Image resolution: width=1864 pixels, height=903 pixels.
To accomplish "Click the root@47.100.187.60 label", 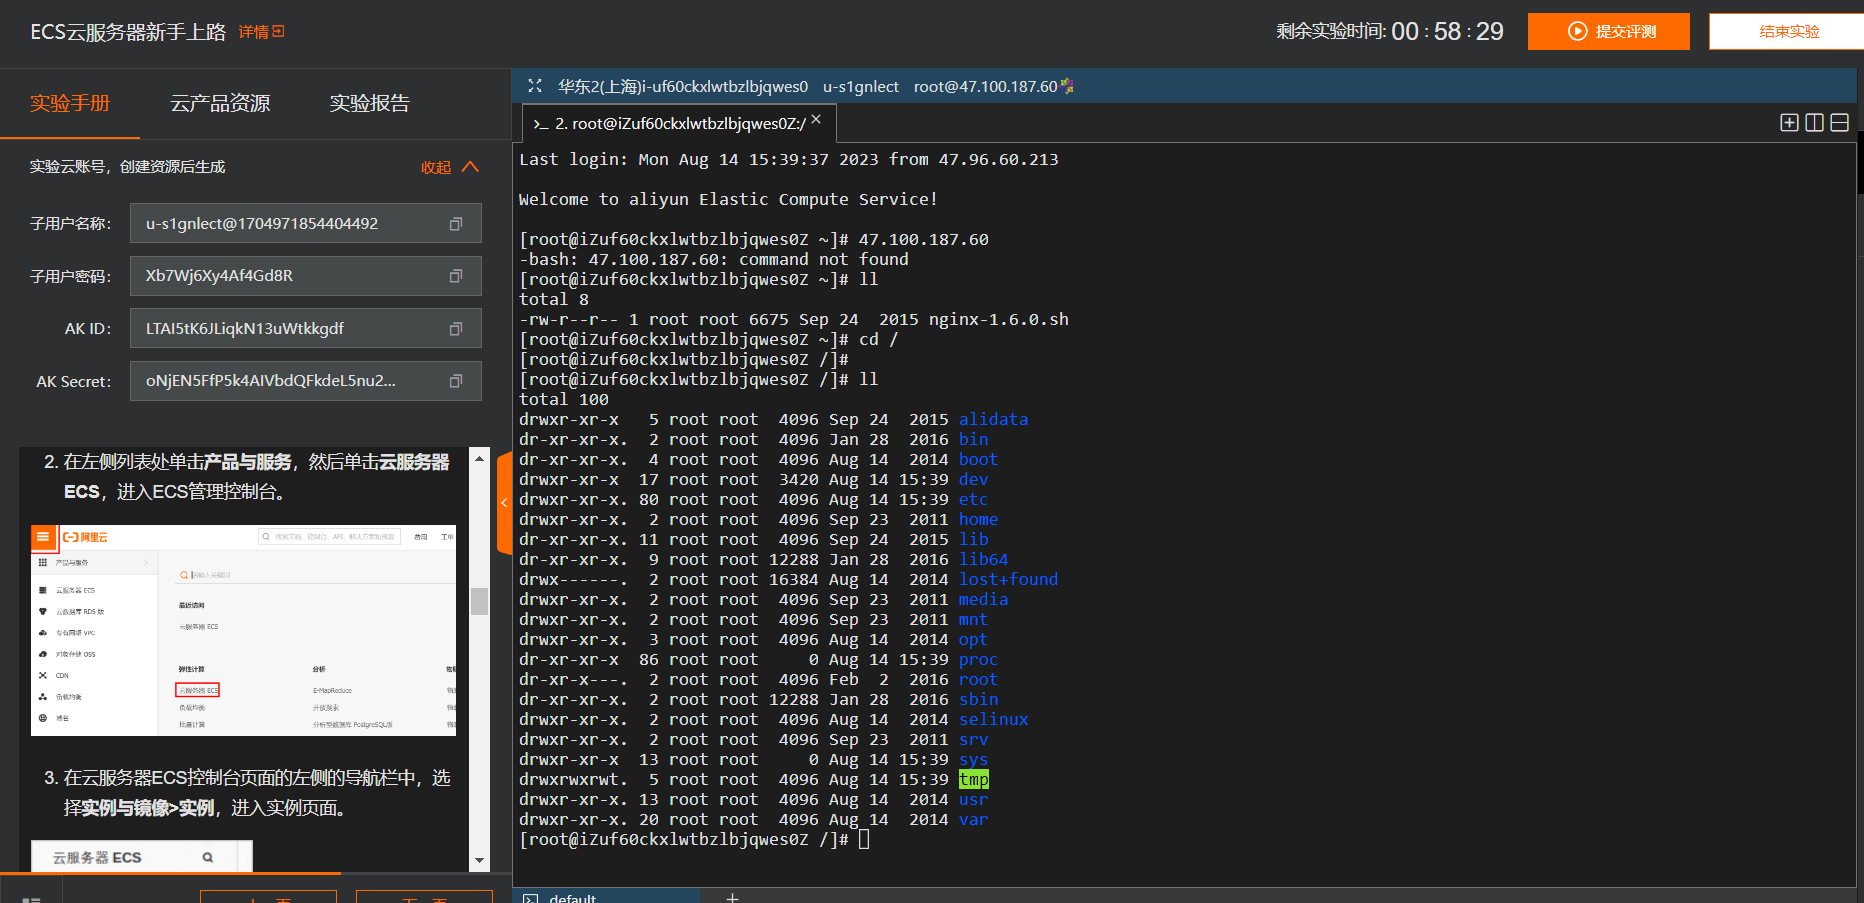I will pyautogui.click(x=985, y=87).
